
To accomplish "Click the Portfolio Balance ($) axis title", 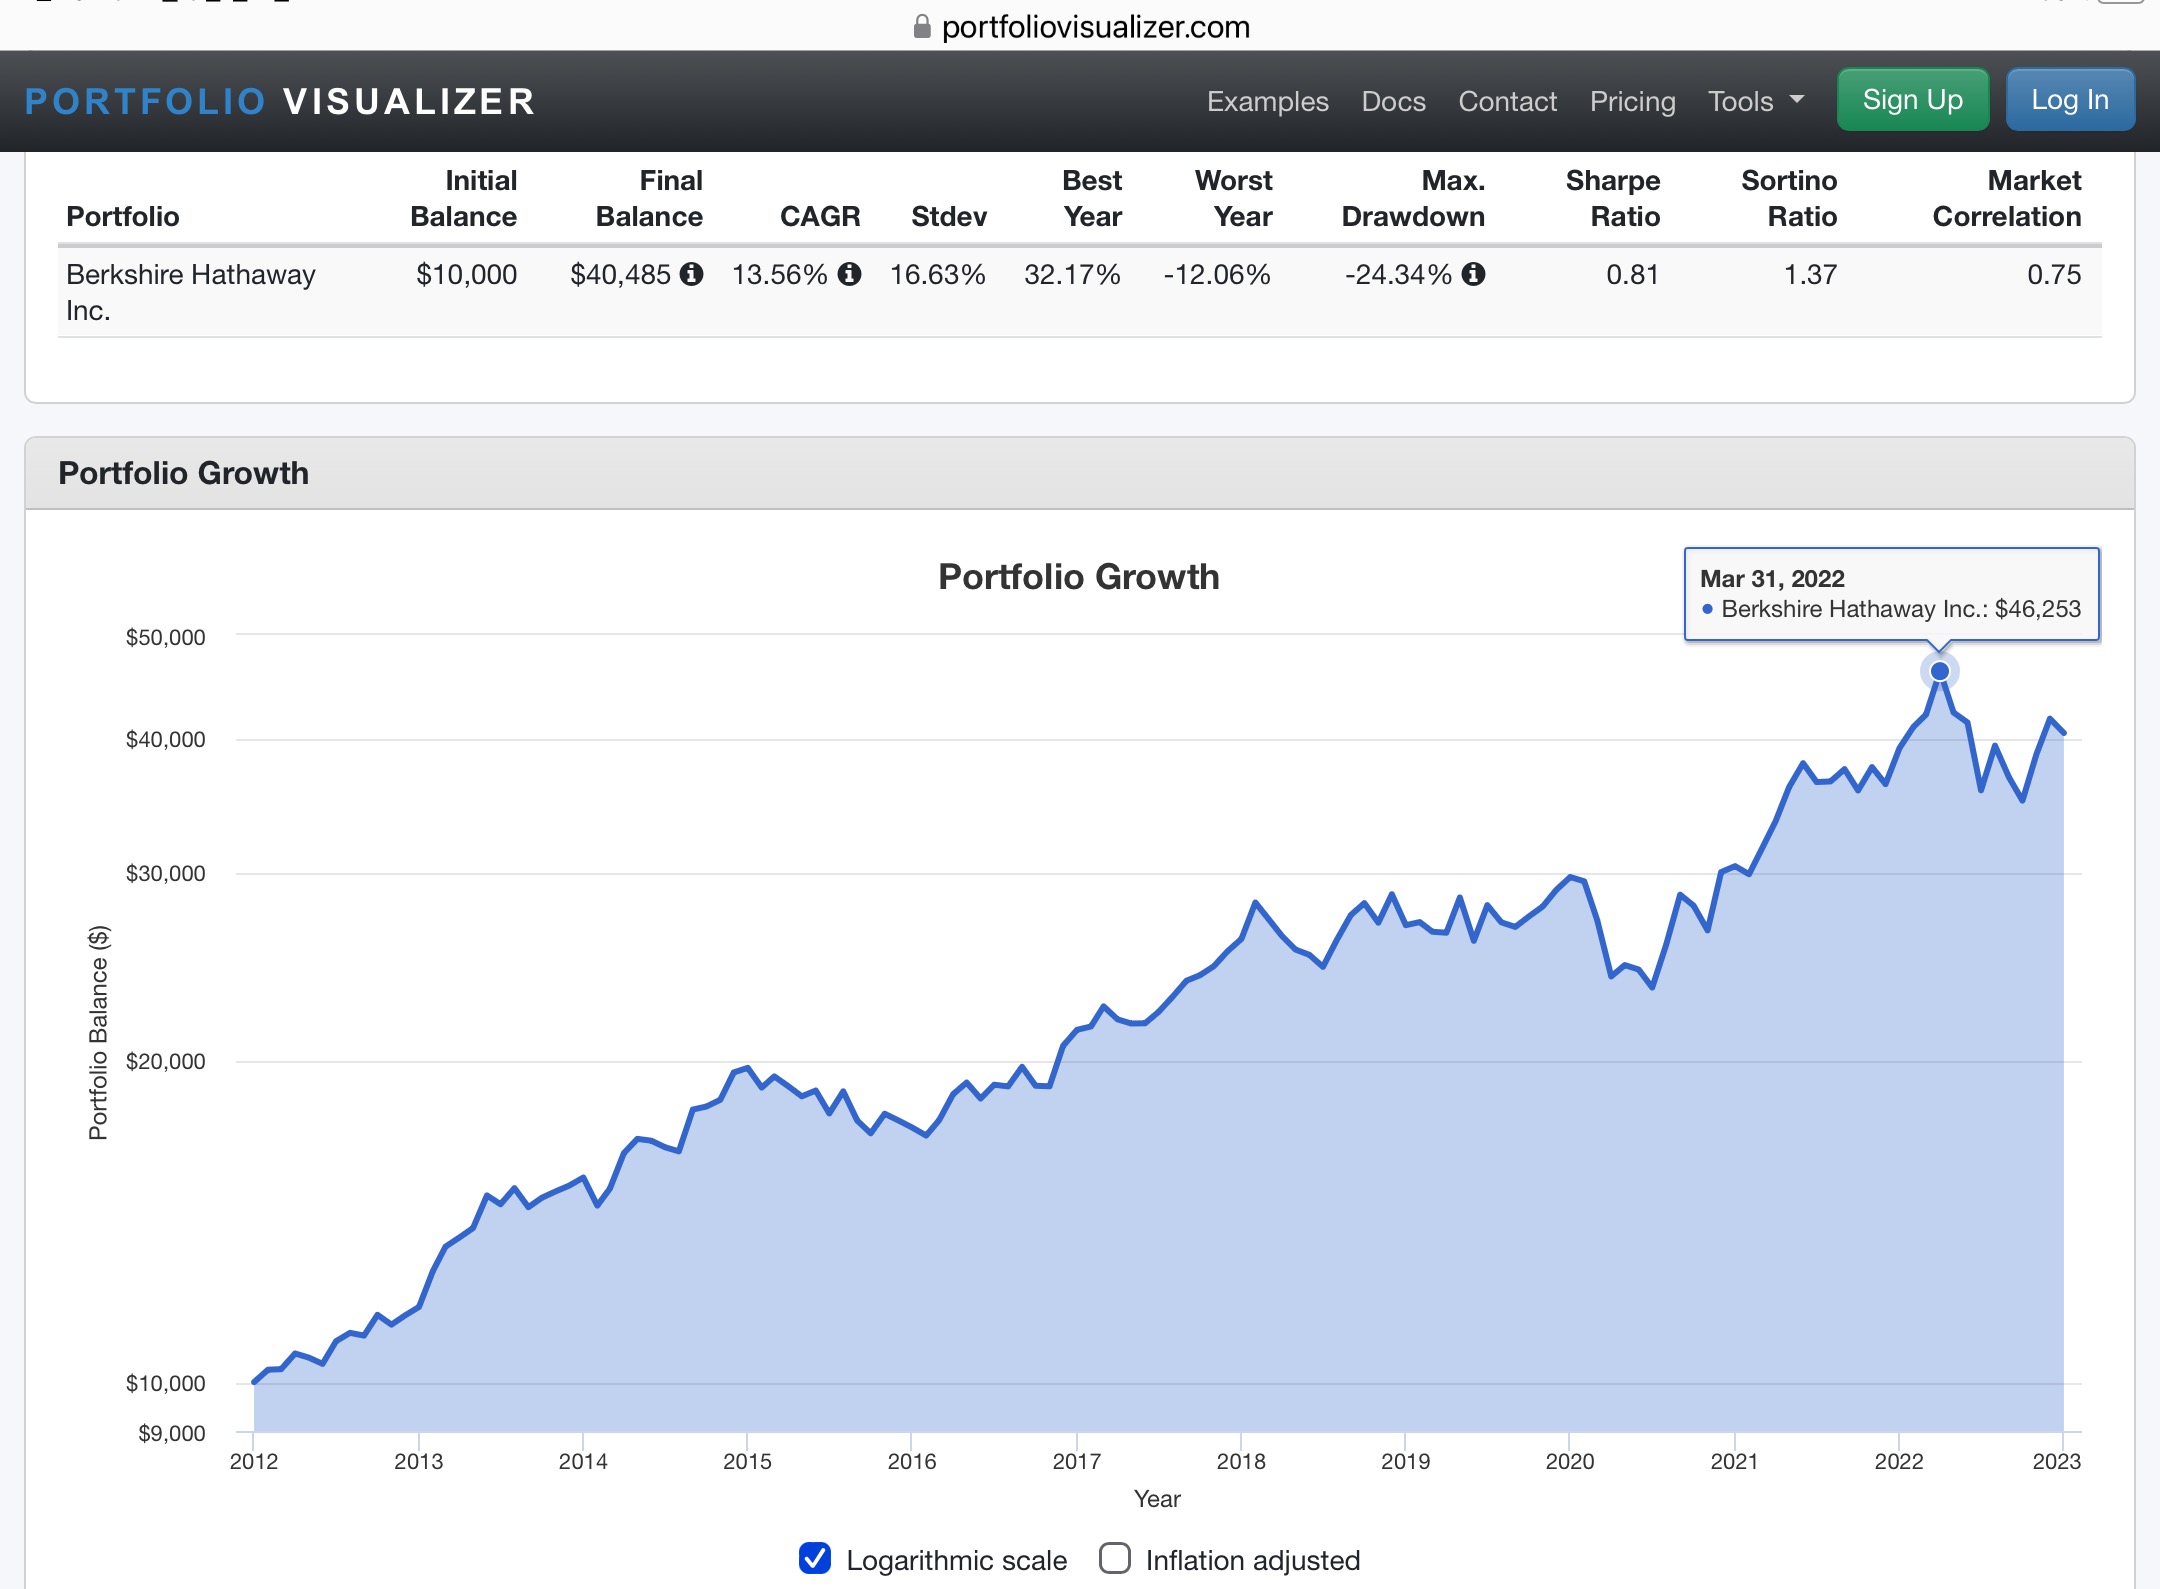I will point(98,1033).
